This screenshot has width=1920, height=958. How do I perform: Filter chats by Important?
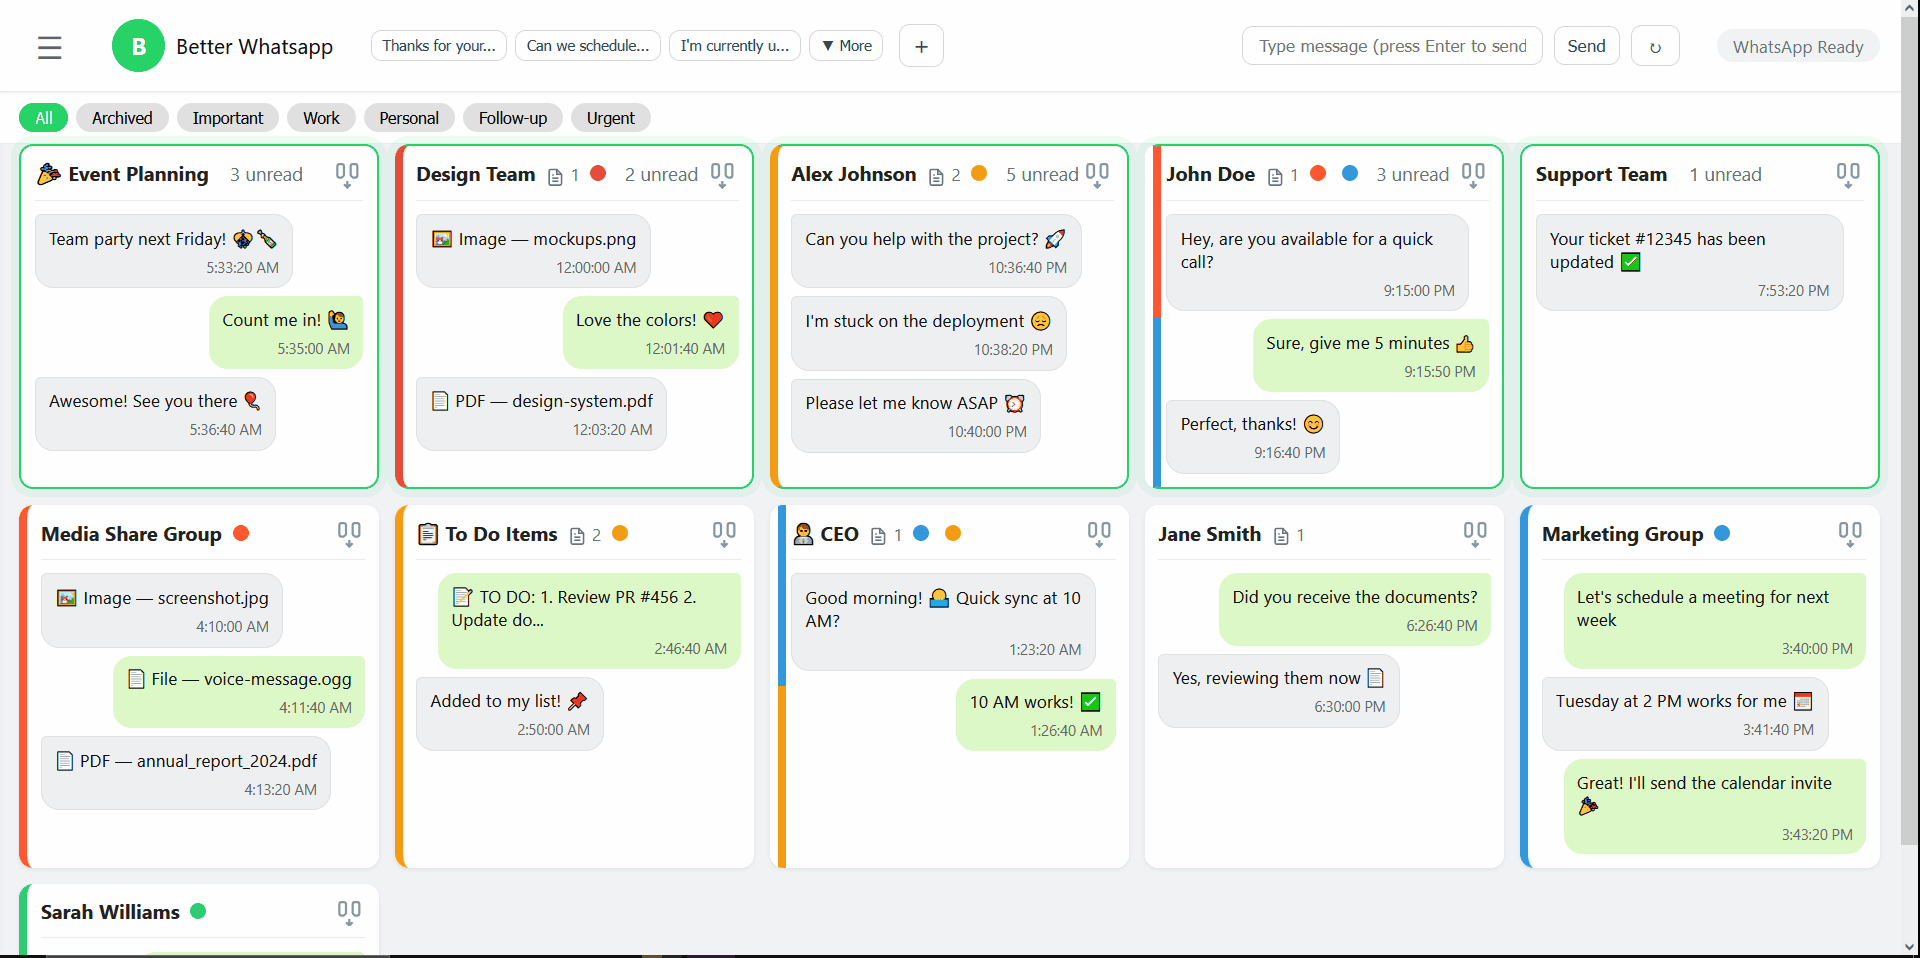coord(228,118)
